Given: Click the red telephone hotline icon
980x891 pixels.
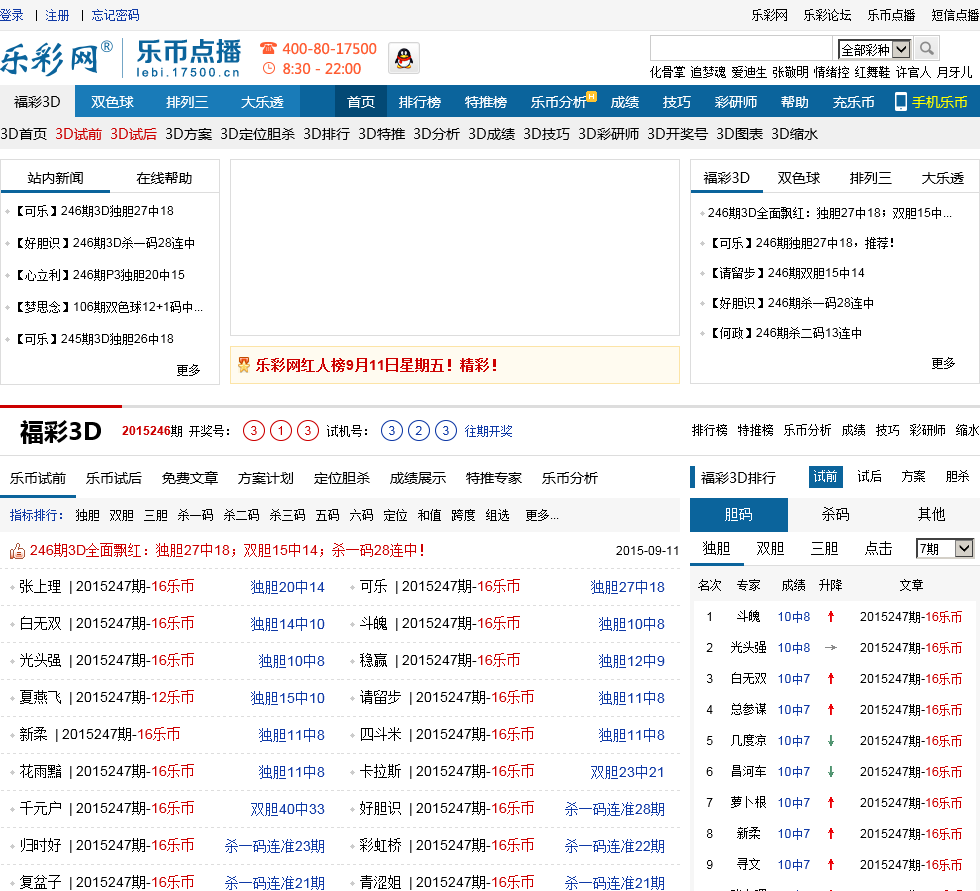Looking at the screenshot, I should (x=268, y=49).
